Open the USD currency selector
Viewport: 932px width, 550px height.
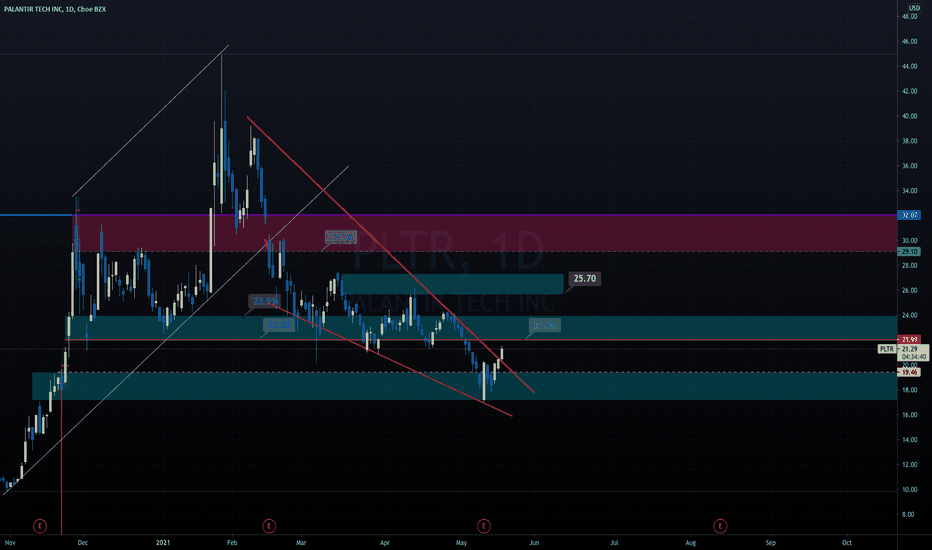pos(914,8)
